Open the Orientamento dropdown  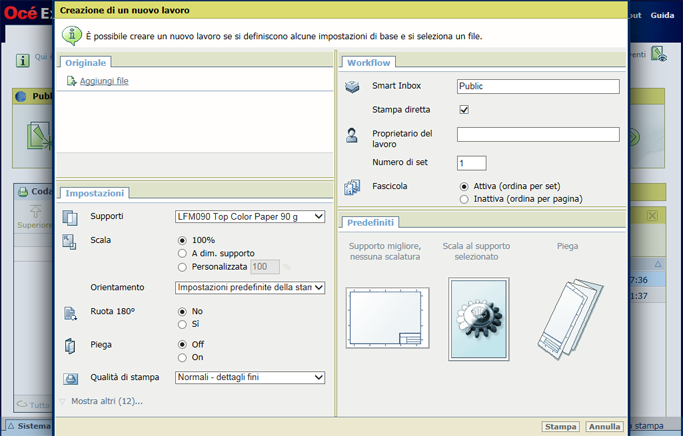coord(250,287)
